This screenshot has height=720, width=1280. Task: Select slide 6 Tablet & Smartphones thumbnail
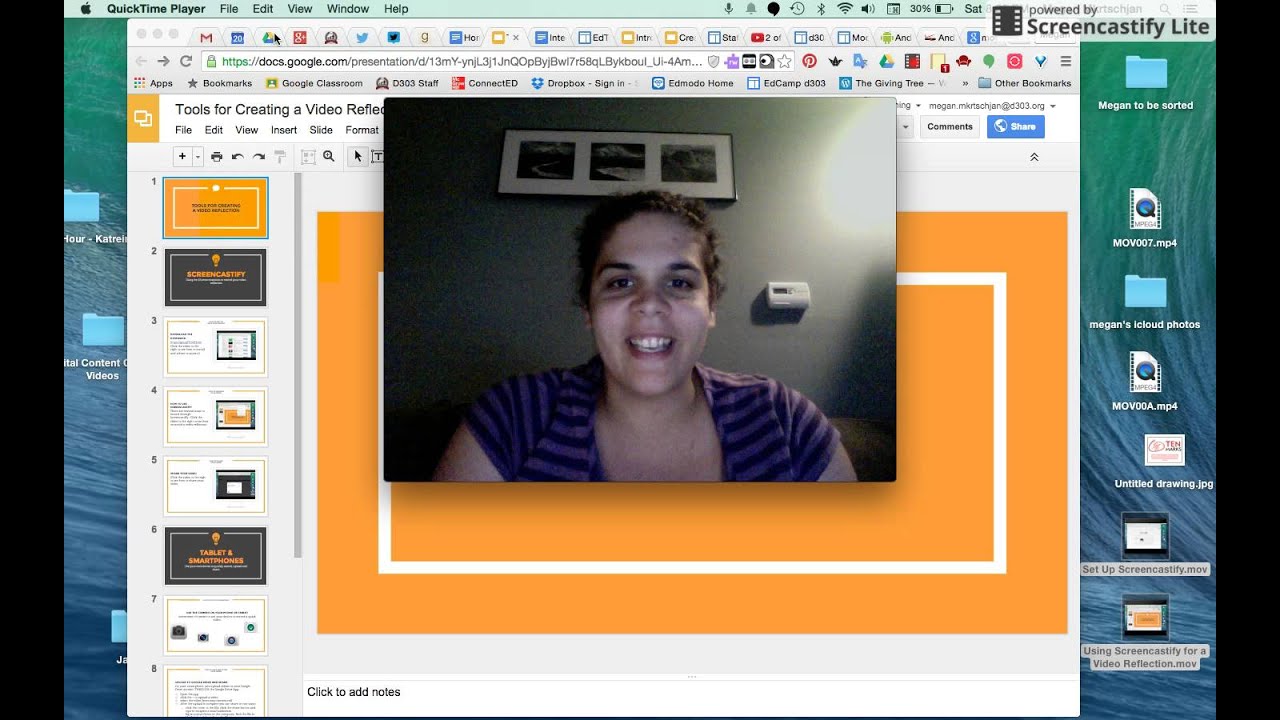pyautogui.click(x=215, y=555)
